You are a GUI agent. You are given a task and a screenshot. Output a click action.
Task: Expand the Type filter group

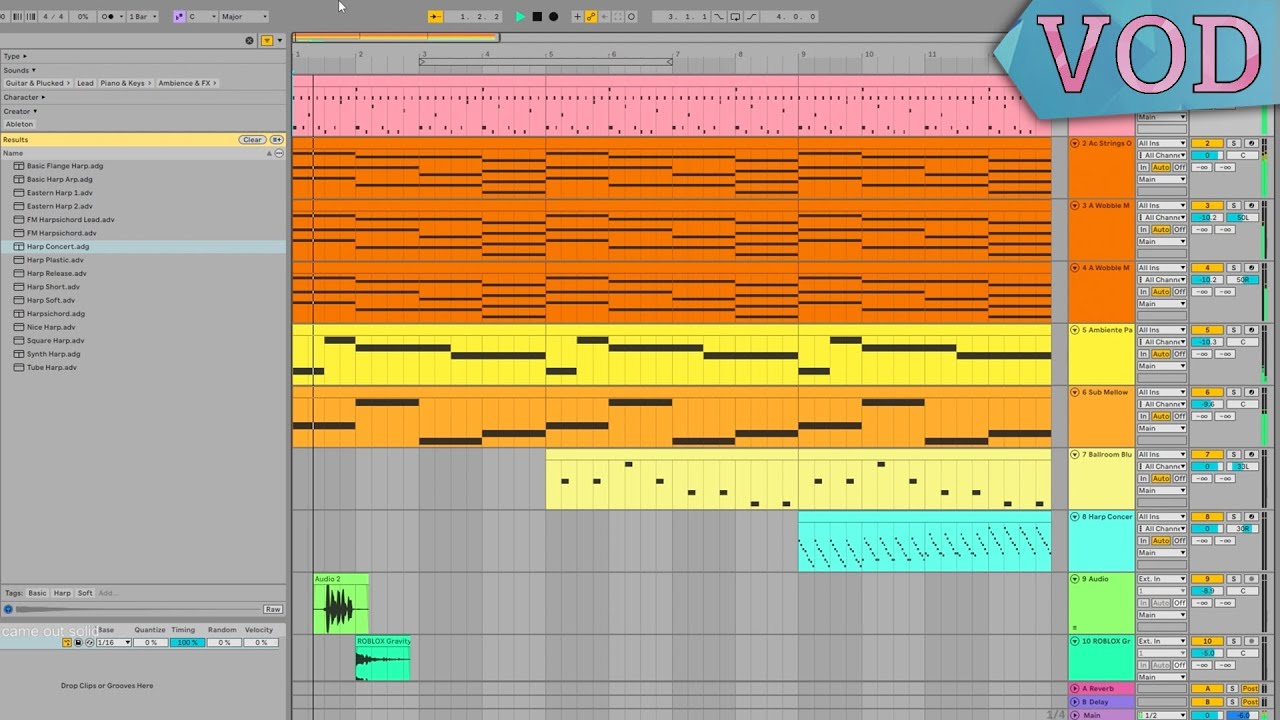click(15, 56)
